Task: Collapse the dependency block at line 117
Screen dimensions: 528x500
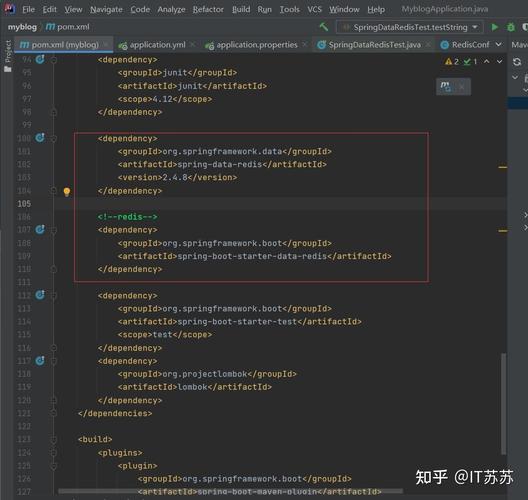Action: [54, 361]
